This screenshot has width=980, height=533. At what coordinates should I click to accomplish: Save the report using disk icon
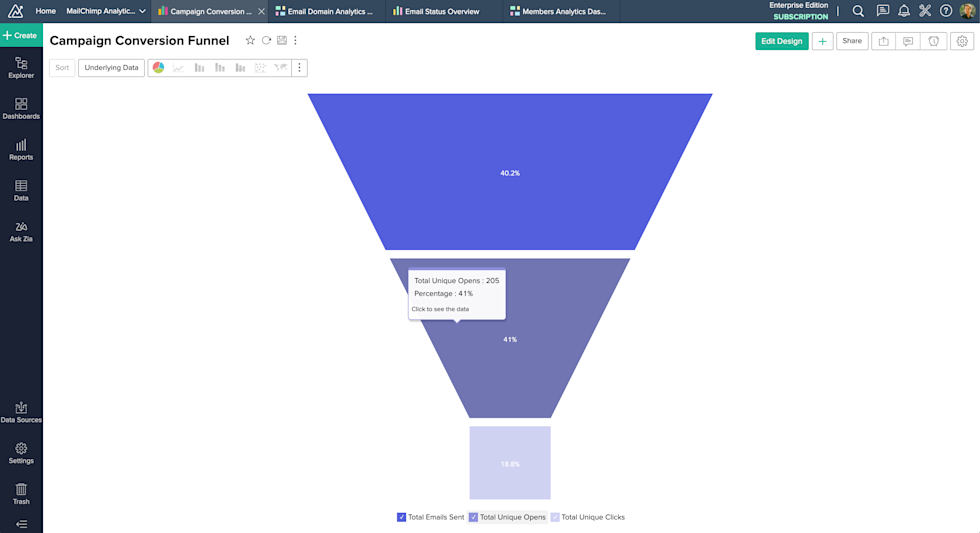pos(282,40)
